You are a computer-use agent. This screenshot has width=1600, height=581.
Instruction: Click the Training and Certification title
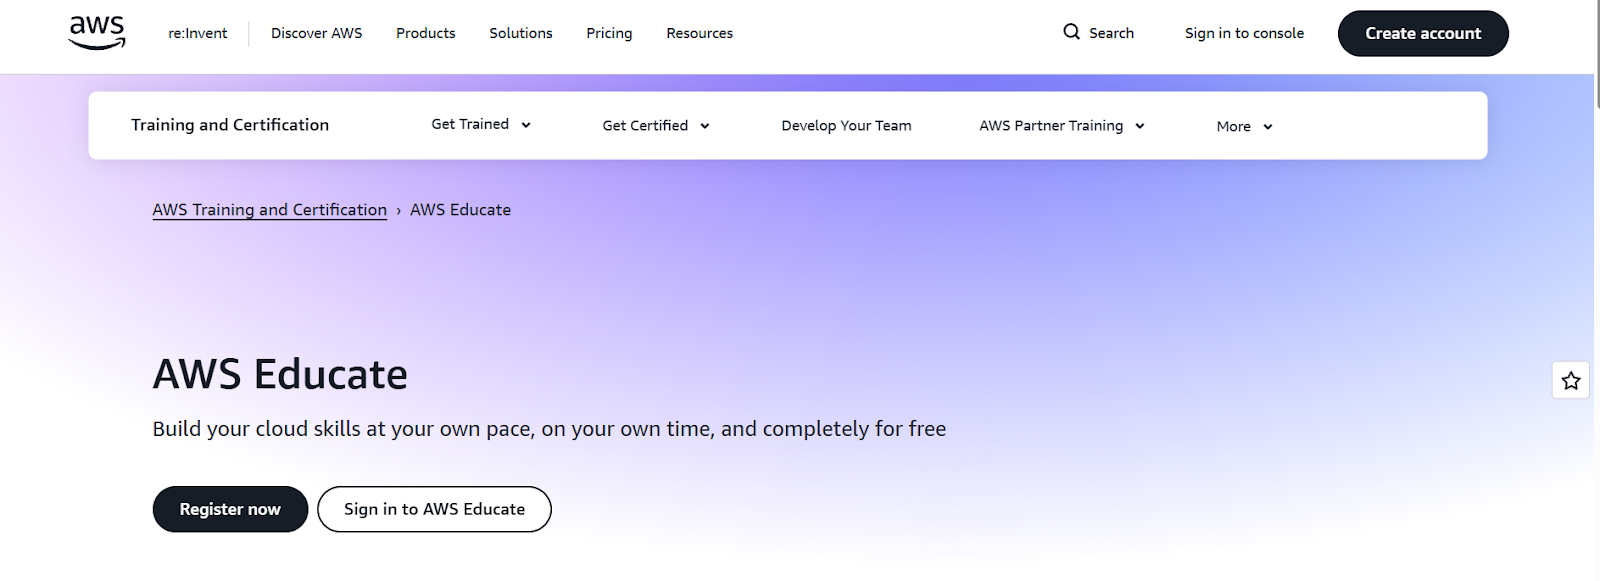point(230,125)
